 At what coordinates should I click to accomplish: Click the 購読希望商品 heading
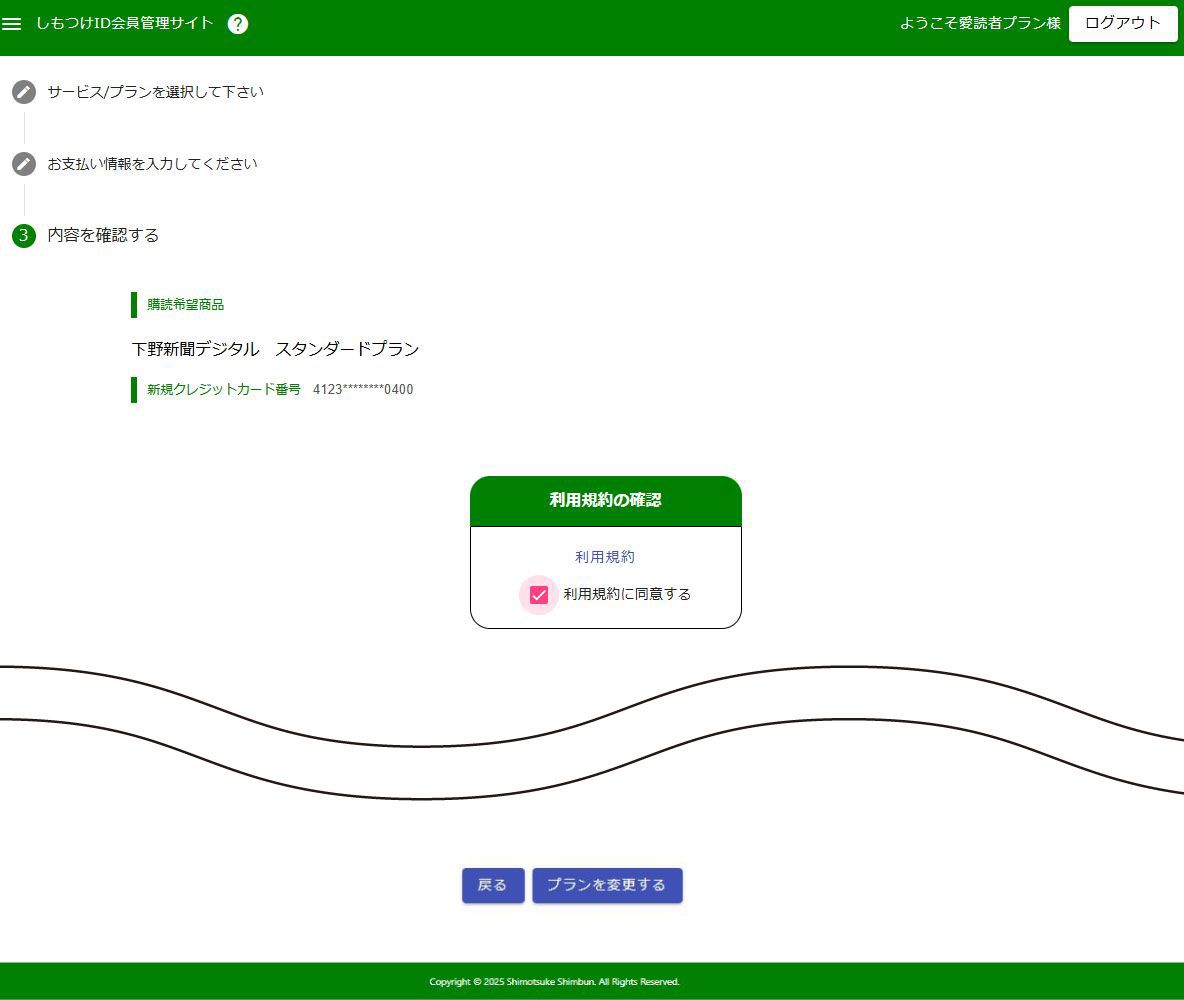pyautogui.click(x=186, y=304)
